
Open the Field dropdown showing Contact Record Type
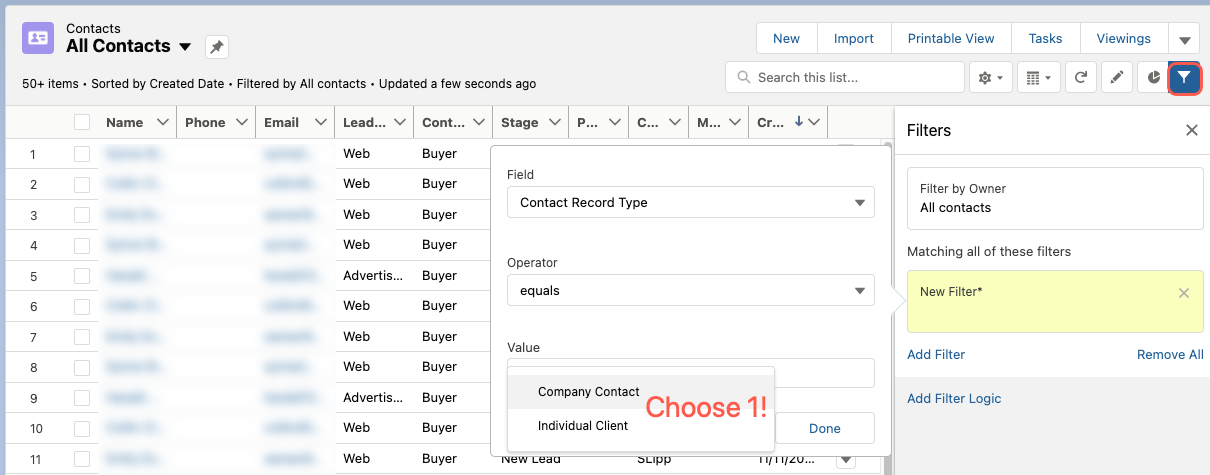click(690, 202)
